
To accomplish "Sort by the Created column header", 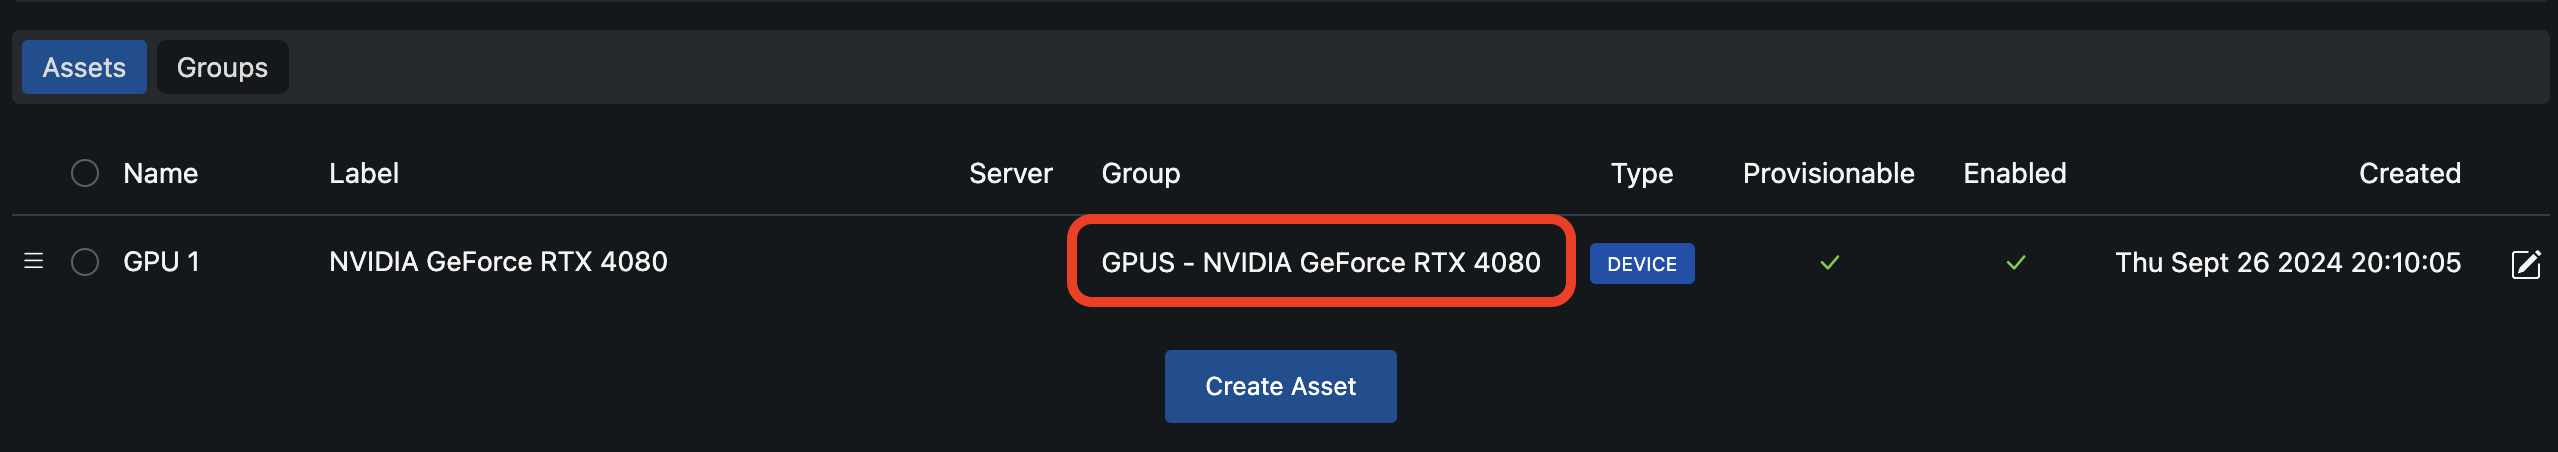I will pos(2409,173).
